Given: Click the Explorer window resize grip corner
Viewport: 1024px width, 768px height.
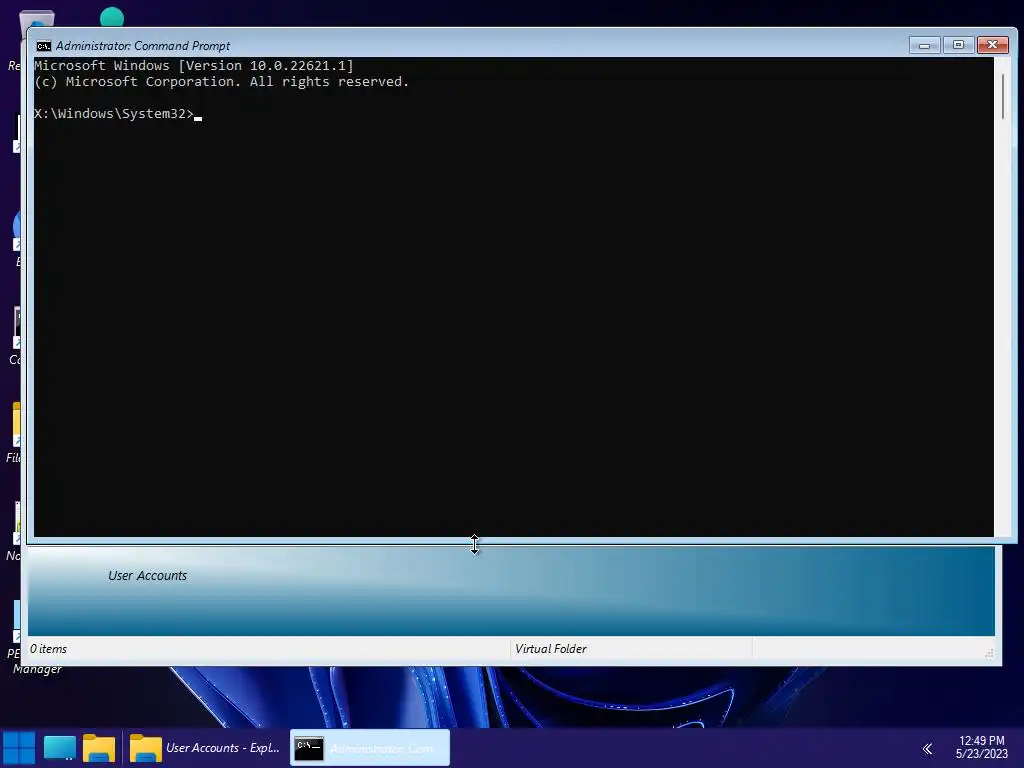Looking at the screenshot, I should [x=989, y=653].
